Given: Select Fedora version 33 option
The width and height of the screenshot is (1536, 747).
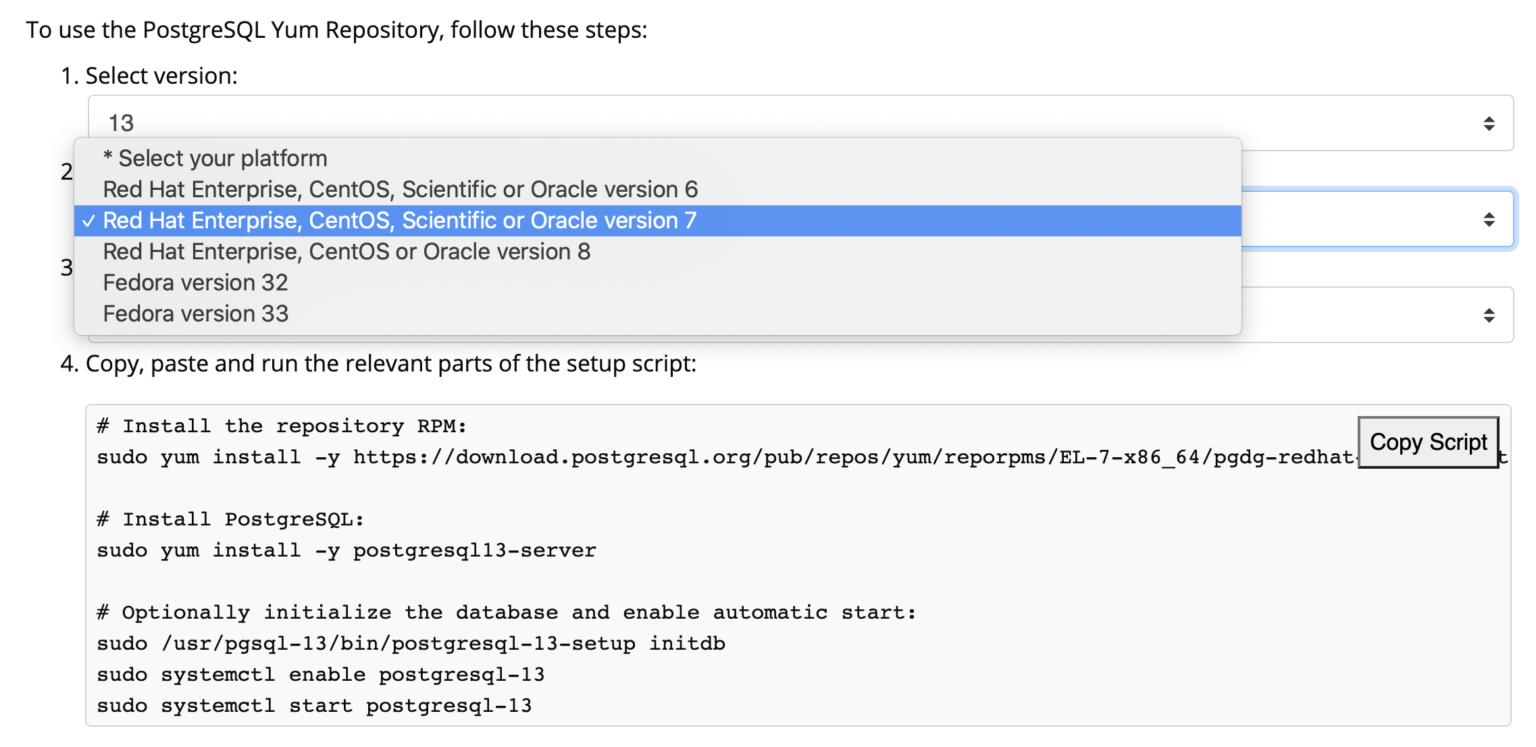Looking at the screenshot, I should point(658,313).
